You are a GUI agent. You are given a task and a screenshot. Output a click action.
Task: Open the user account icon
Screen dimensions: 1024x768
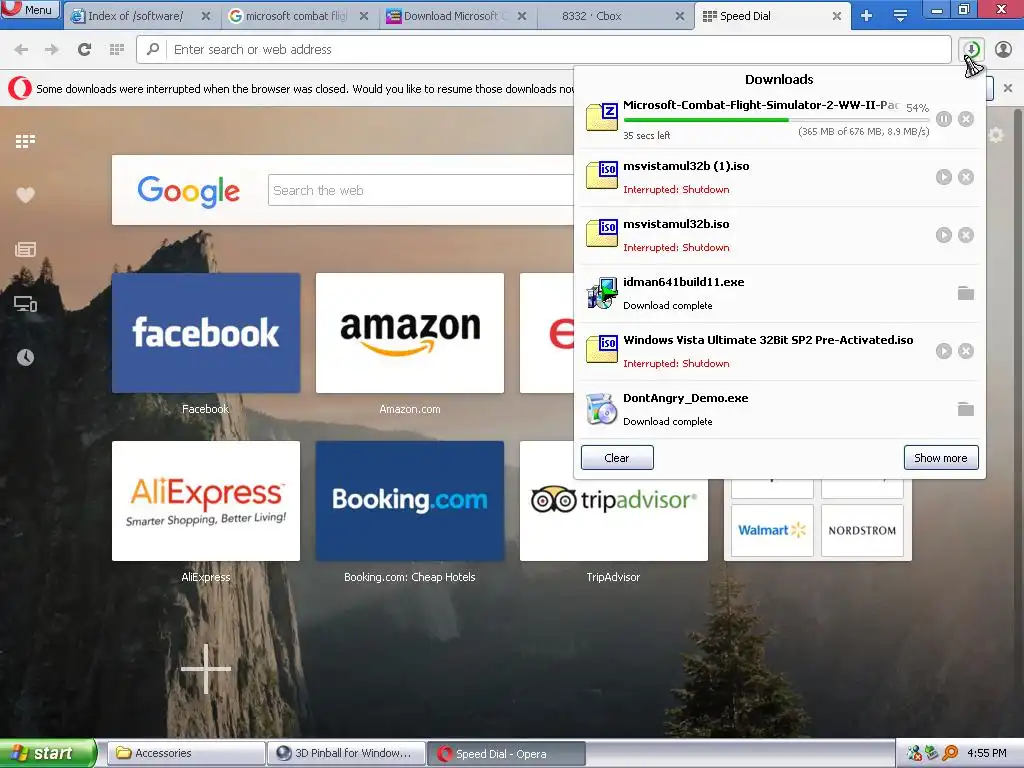(x=1003, y=50)
